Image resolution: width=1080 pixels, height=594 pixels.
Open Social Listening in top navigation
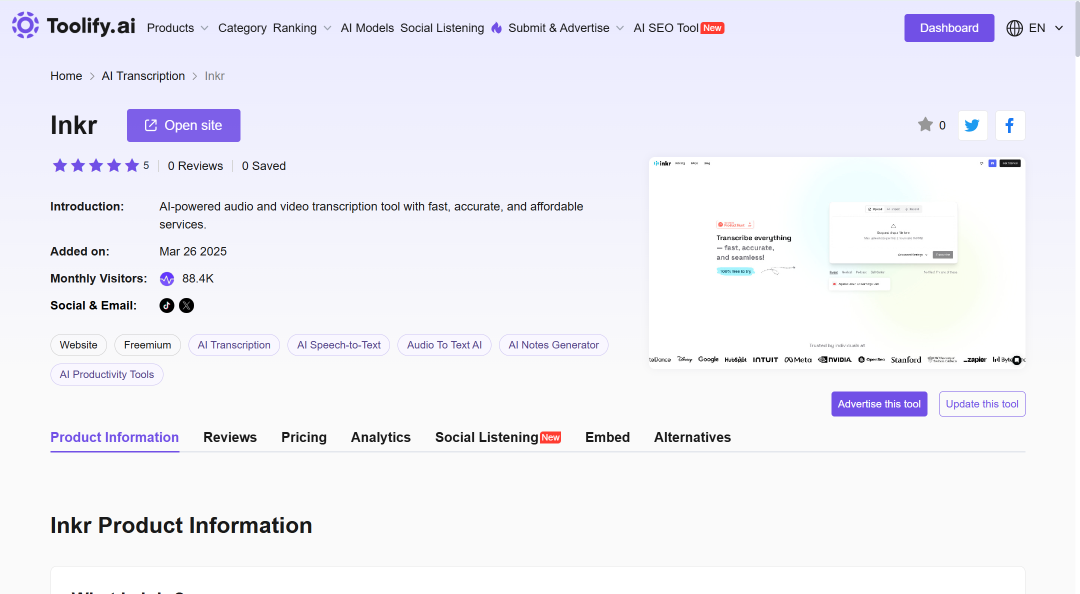pyautogui.click(x=442, y=28)
